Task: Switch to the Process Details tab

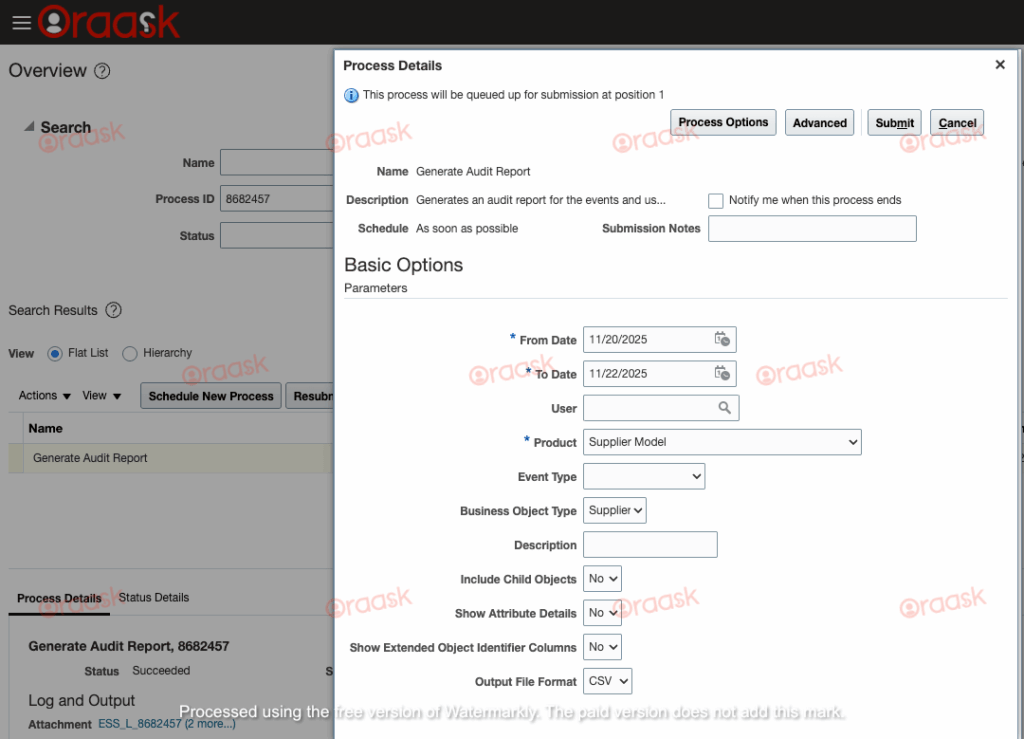Action: click(59, 598)
